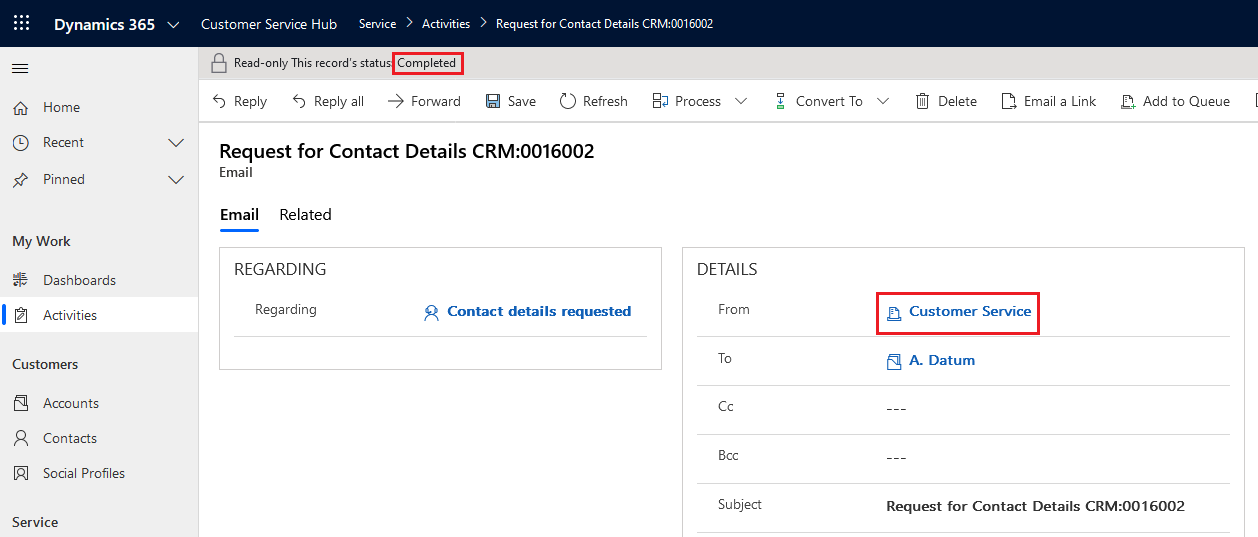
Task: Select the Email tab
Action: tap(239, 214)
